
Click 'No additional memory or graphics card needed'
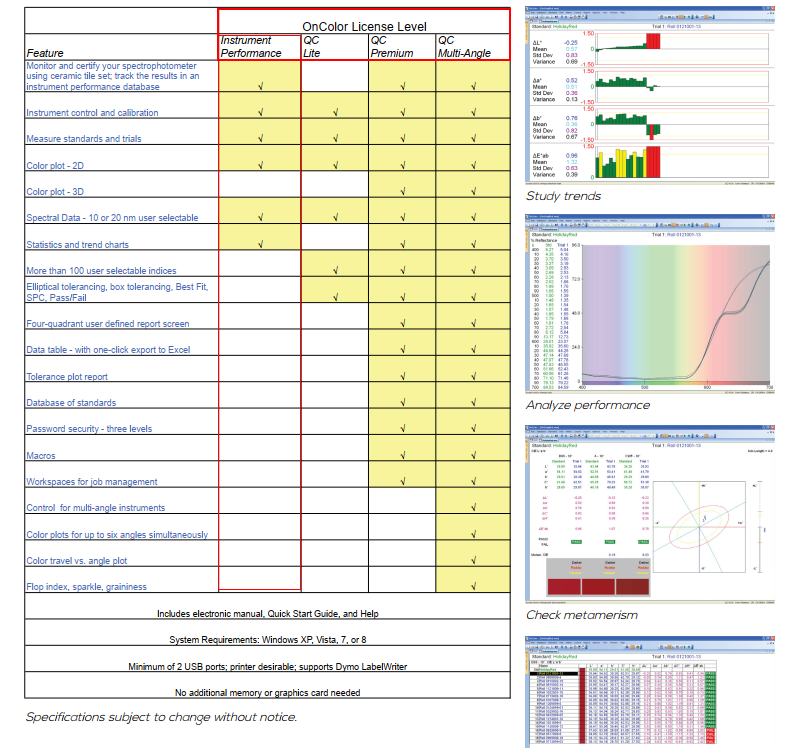click(x=267, y=693)
